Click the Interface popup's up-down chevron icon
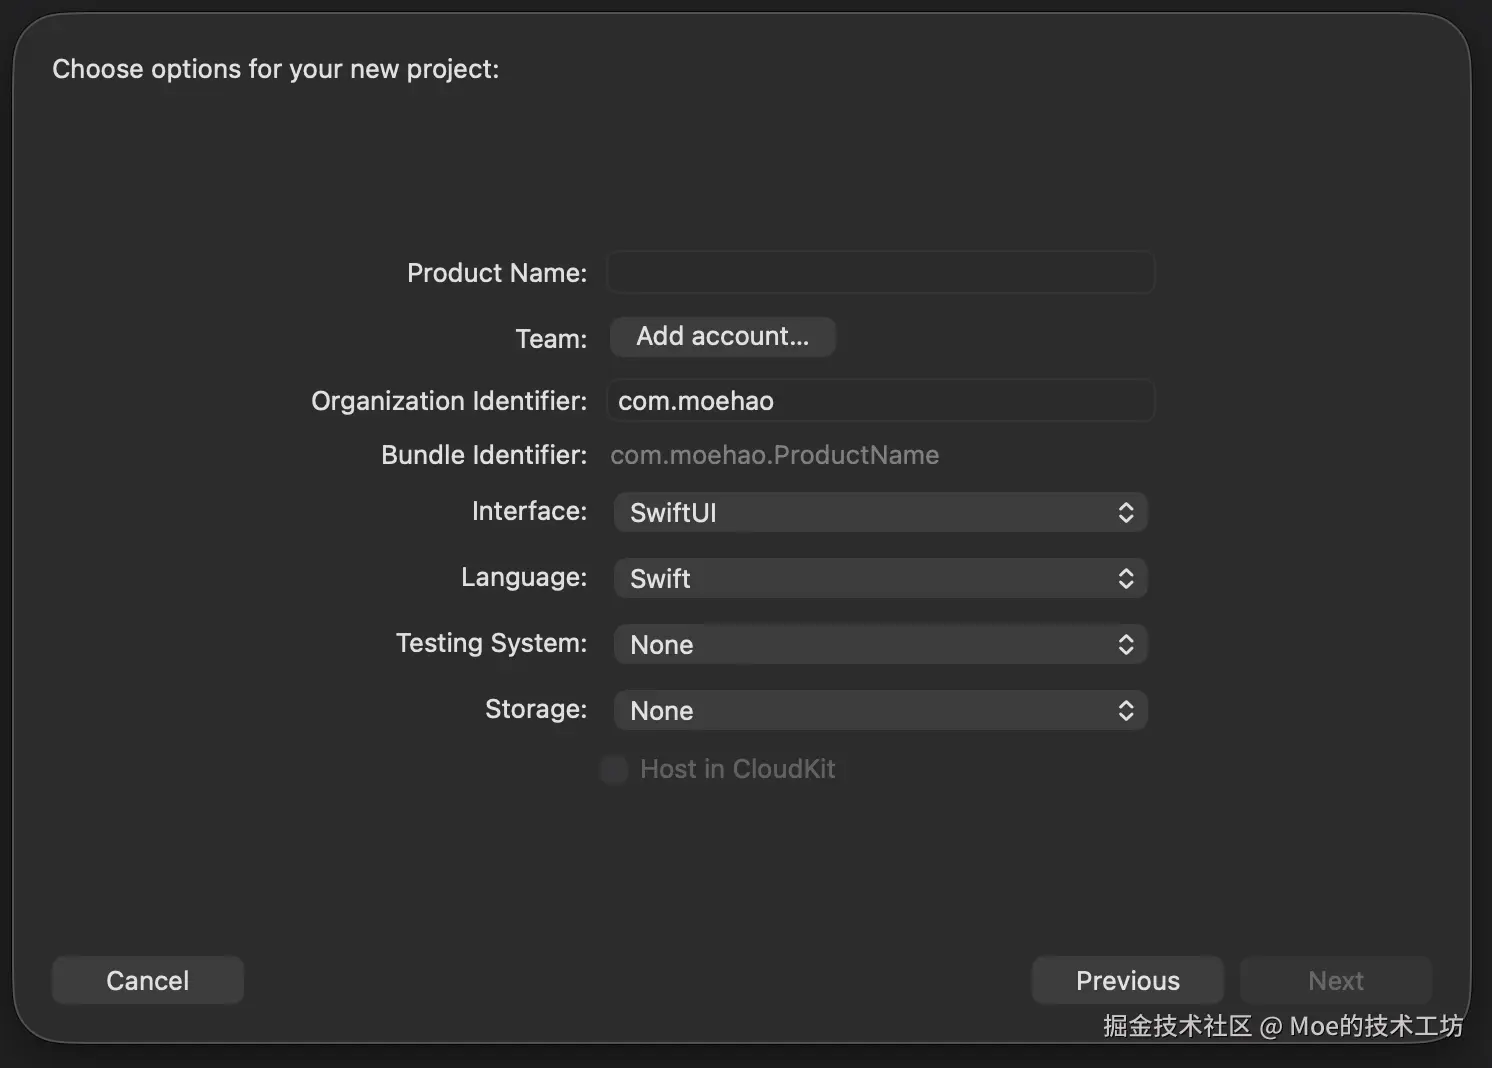Viewport: 1492px width, 1068px height. [1125, 513]
